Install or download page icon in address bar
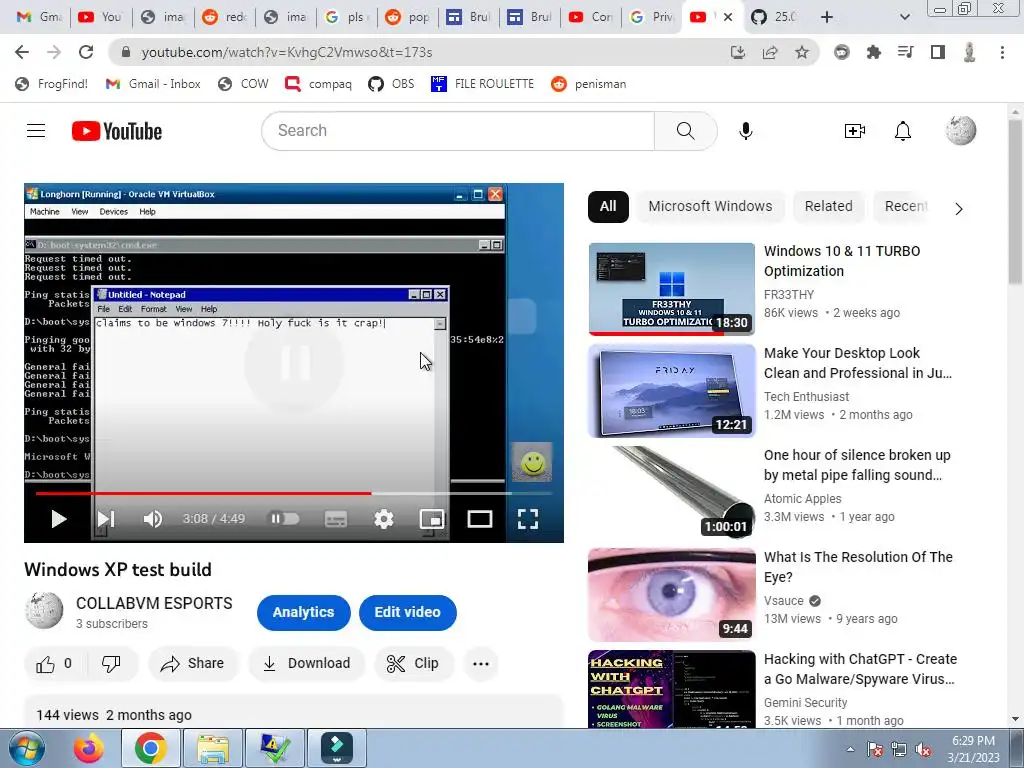Screen dimensions: 1024x768 click(737, 52)
